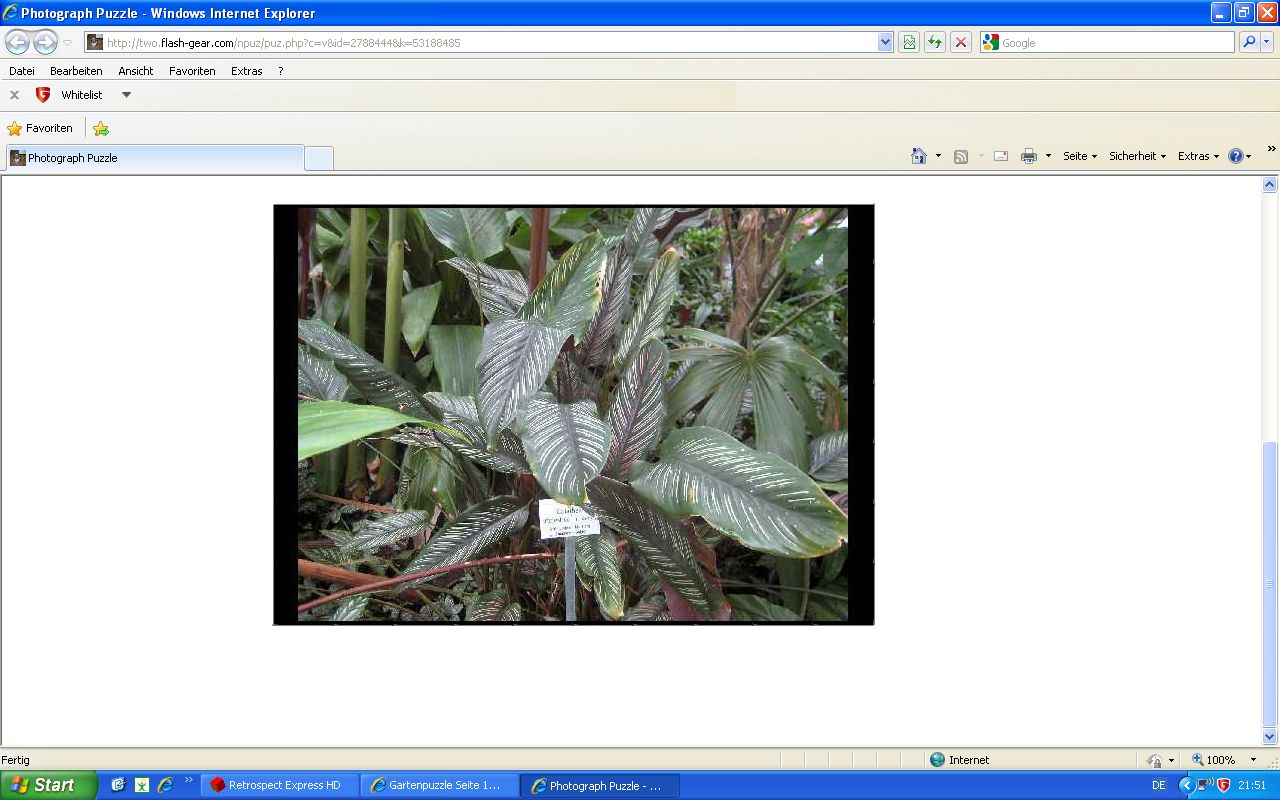This screenshot has height=800, width=1280.
Task: Click the Stop loading red X icon
Action: coord(961,42)
